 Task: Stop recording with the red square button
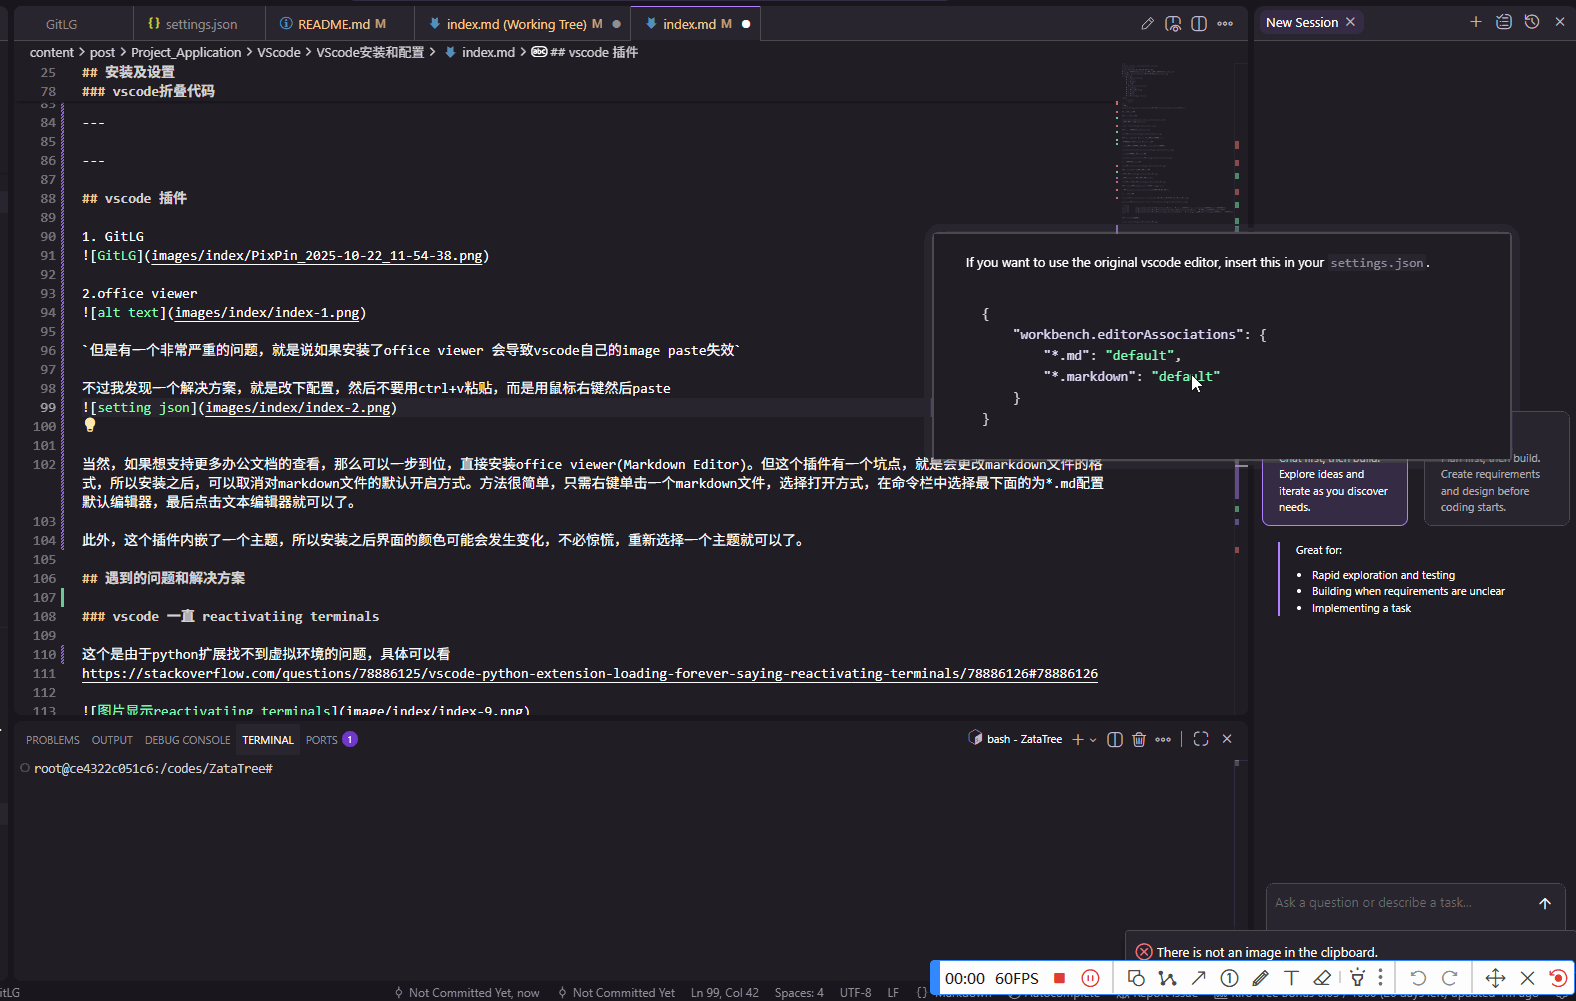click(1060, 978)
